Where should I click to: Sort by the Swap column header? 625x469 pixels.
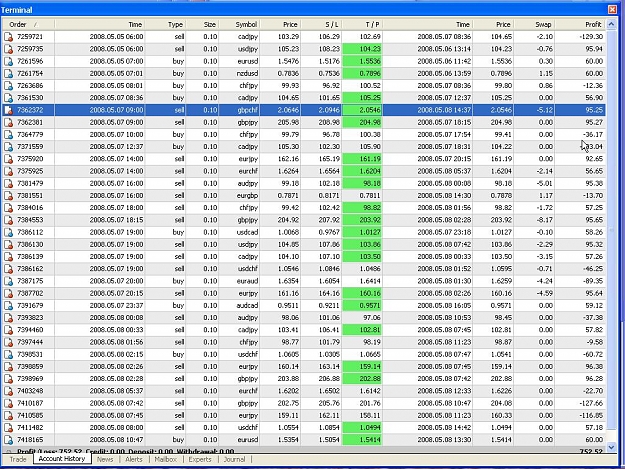[534, 25]
